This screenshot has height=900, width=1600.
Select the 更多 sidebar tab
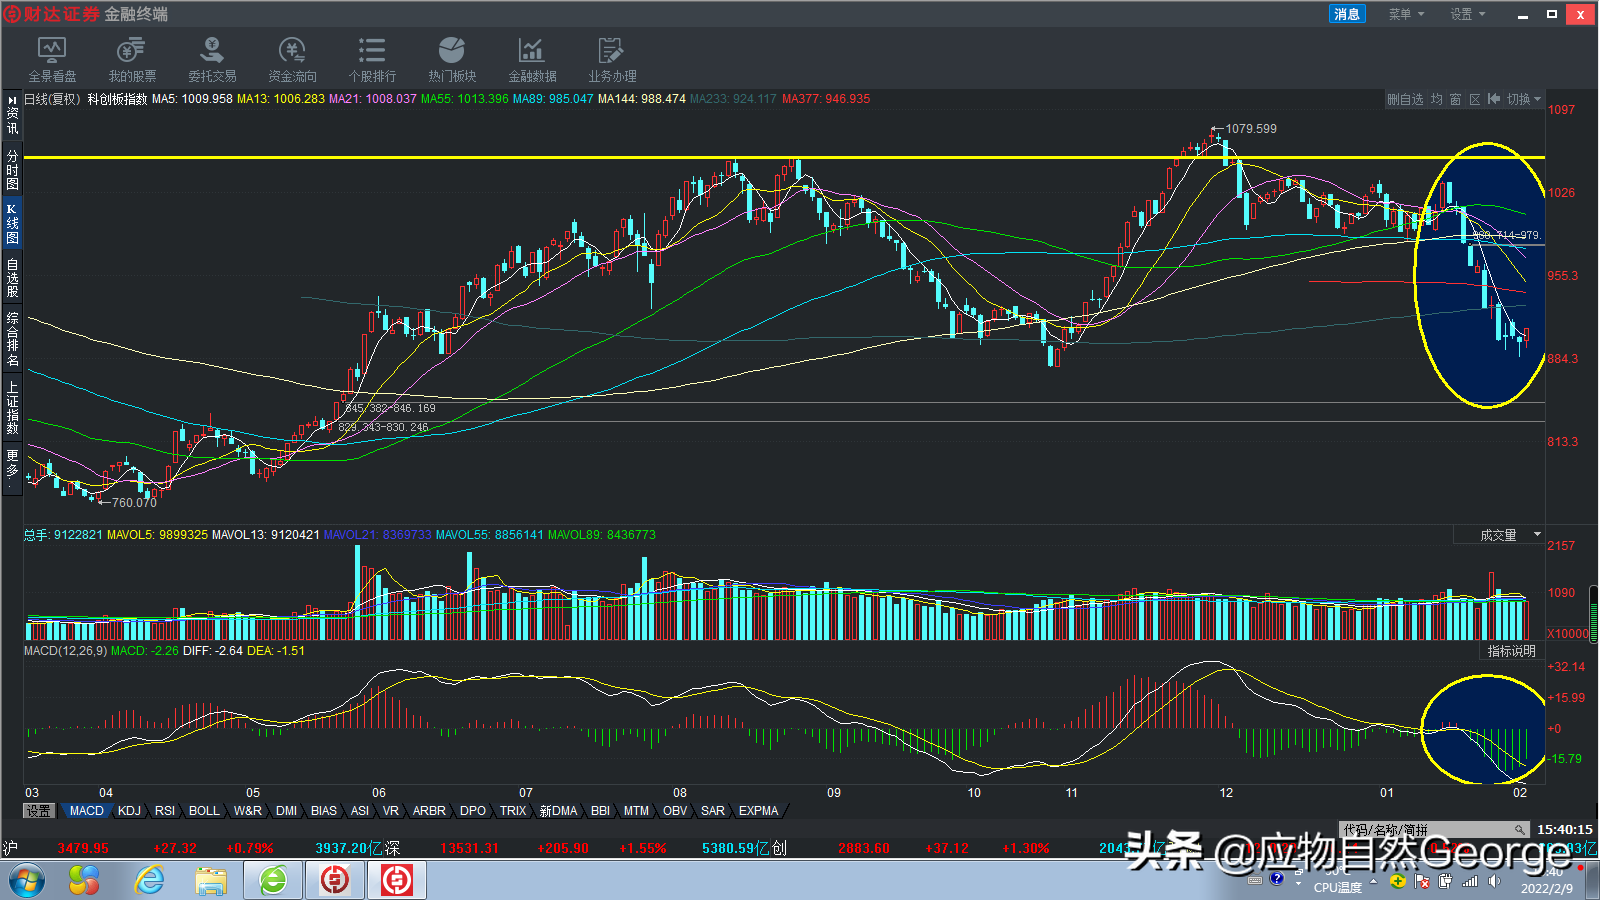12,467
